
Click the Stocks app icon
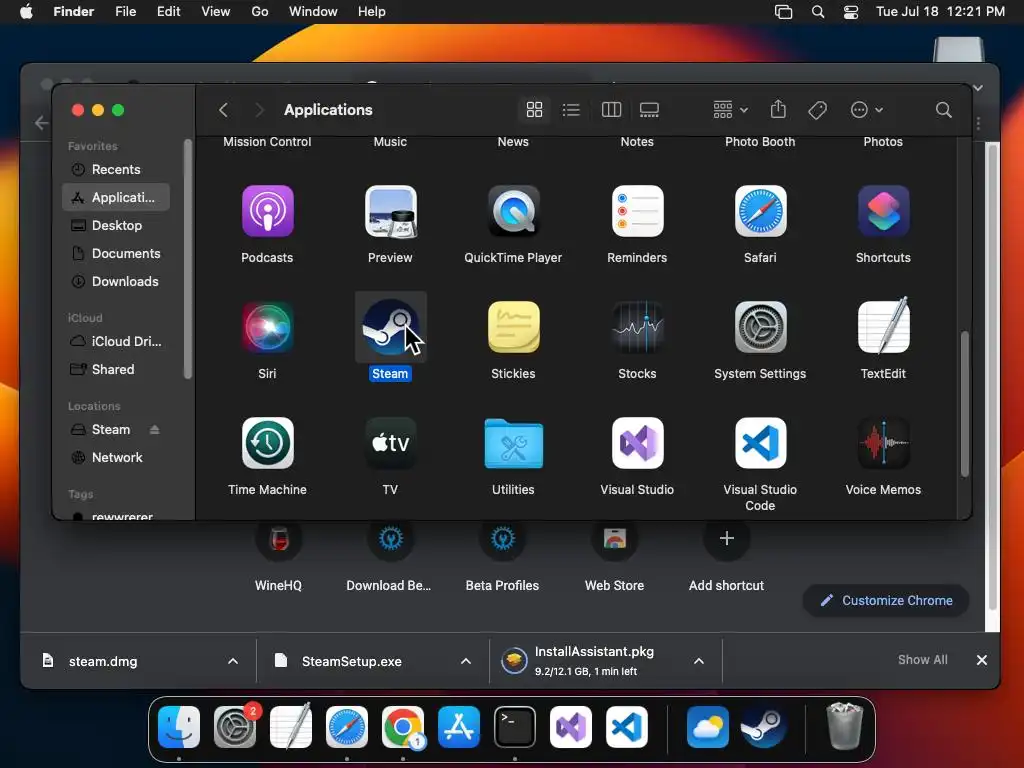point(637,327)
